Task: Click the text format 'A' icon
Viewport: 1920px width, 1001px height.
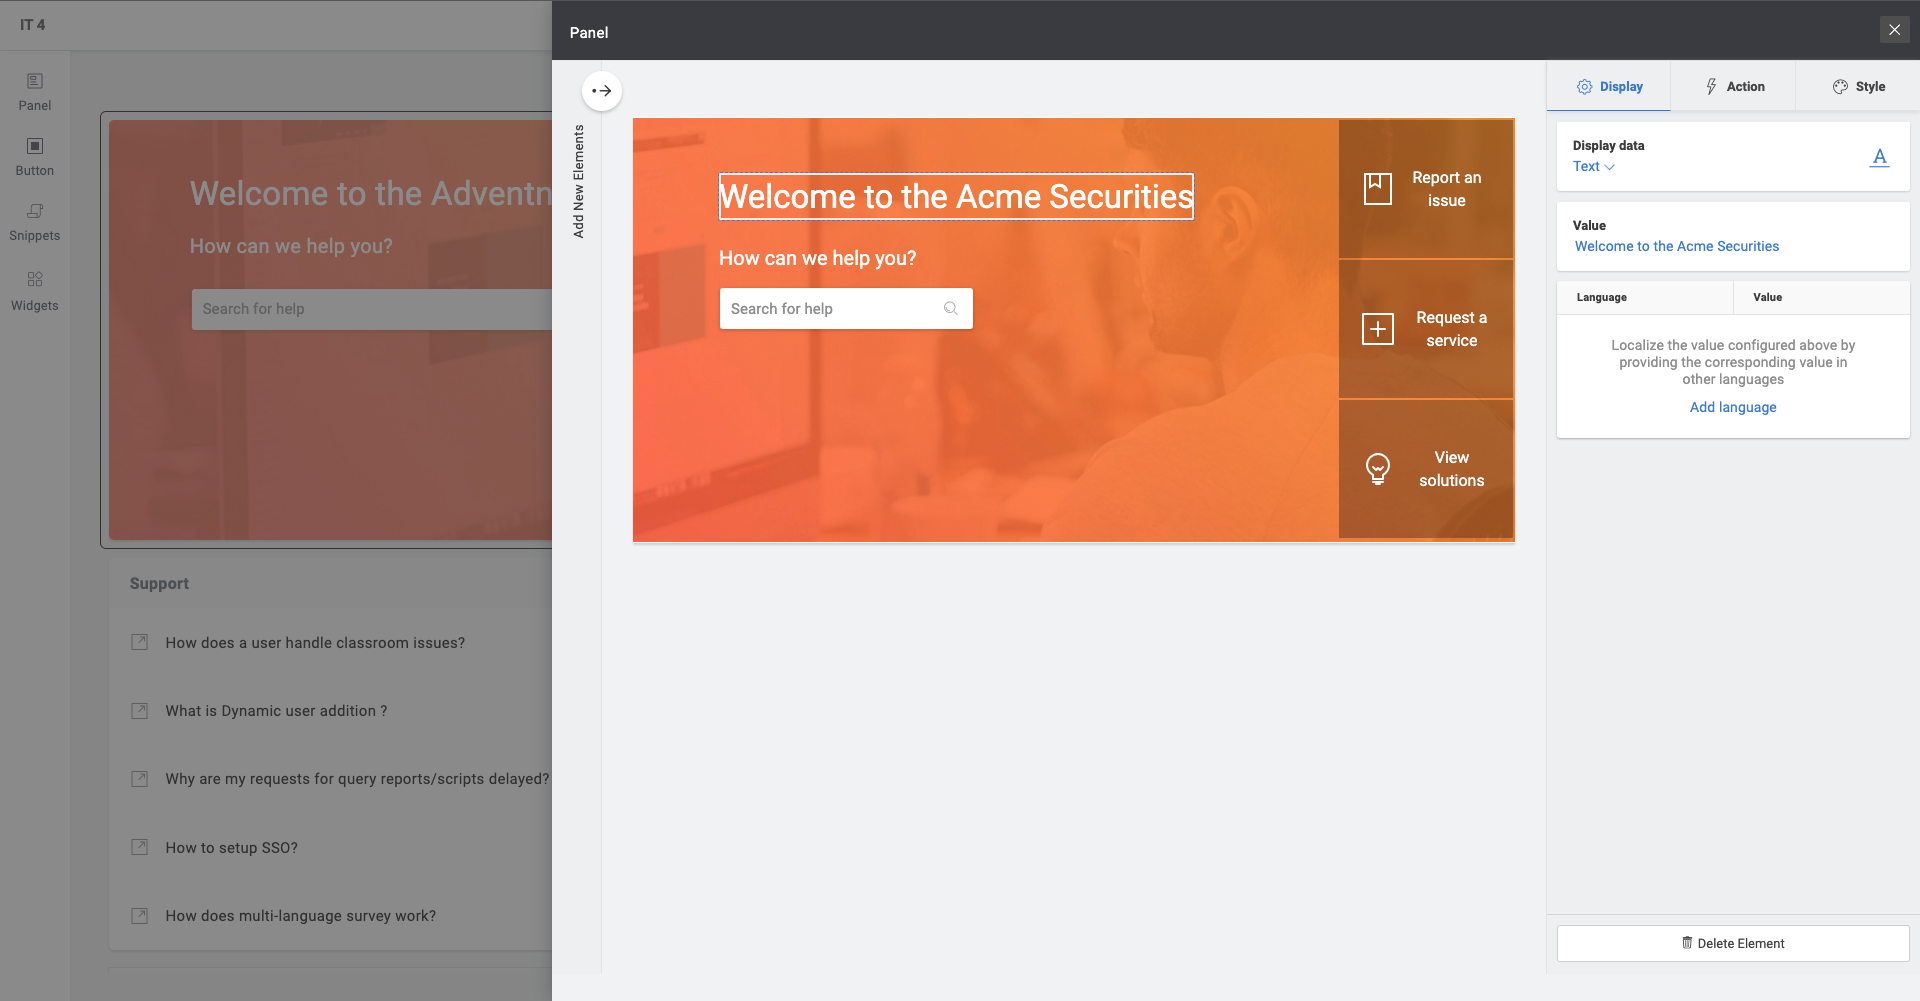Action: coord(1879,157)
